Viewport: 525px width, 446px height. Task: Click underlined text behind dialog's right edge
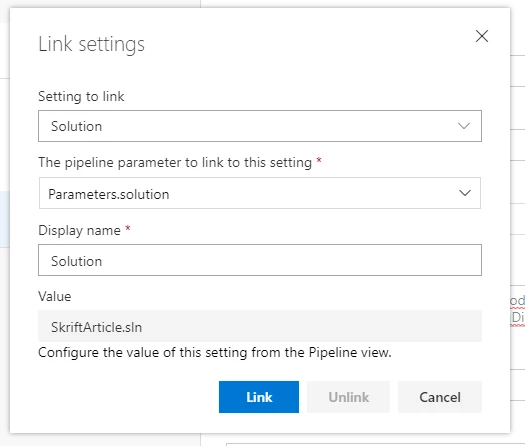click(517, 309)
